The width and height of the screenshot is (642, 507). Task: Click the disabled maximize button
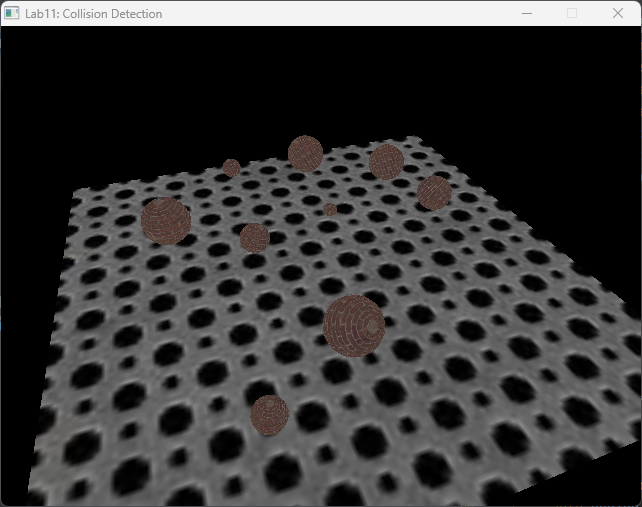[572, 14]
